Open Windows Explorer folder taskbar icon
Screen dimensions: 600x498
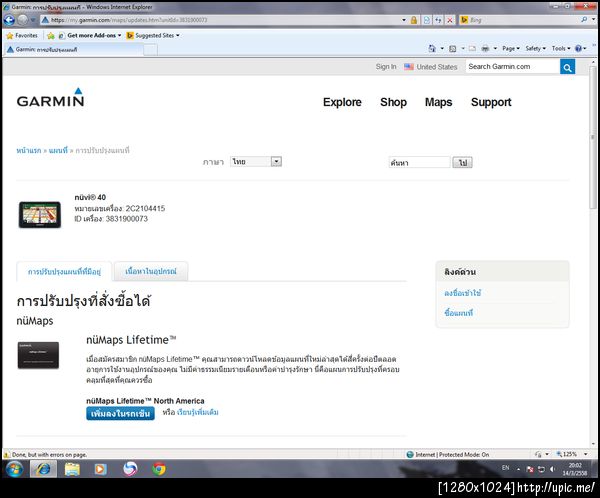click(72, 469)
